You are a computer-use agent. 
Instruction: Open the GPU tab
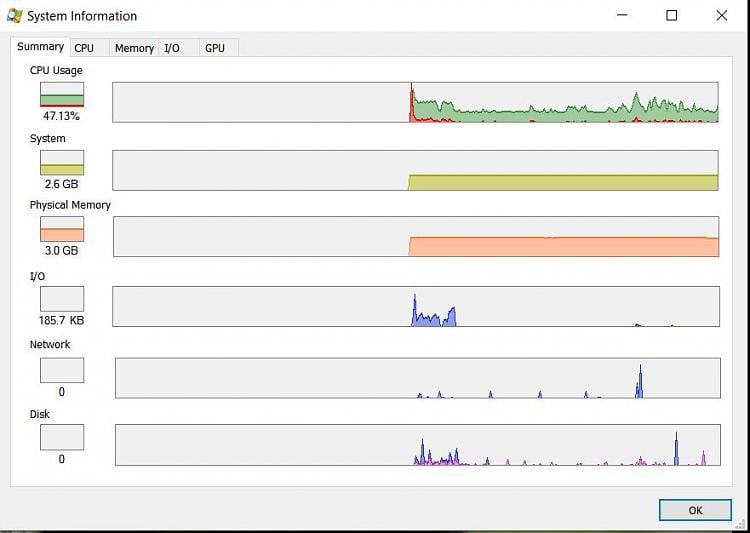click(x=215, y=48)
